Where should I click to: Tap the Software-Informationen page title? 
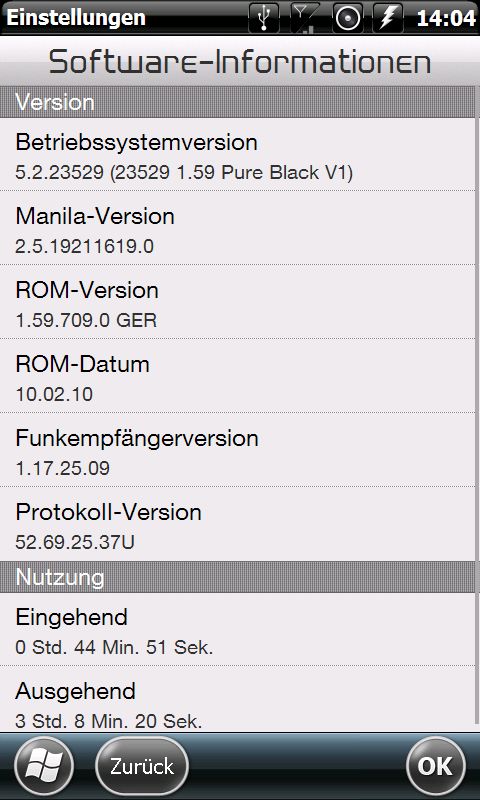(240, 62)
